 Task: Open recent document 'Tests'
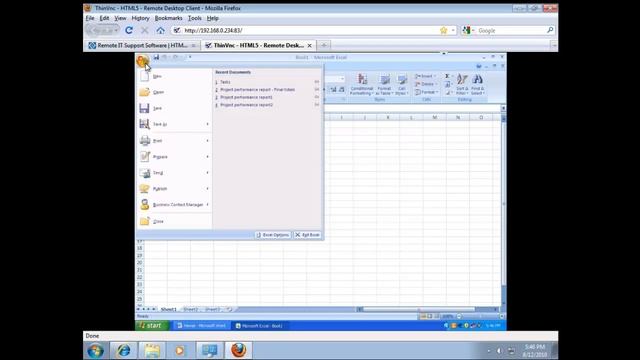(267, 82)
